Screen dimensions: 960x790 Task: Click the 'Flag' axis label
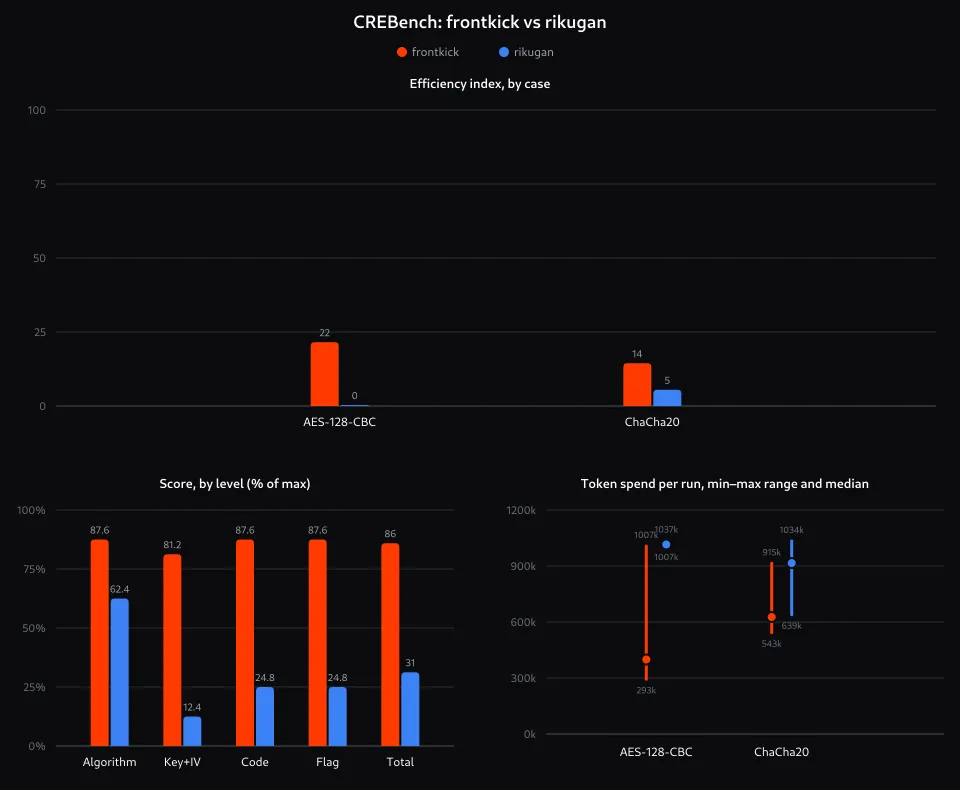328,762
